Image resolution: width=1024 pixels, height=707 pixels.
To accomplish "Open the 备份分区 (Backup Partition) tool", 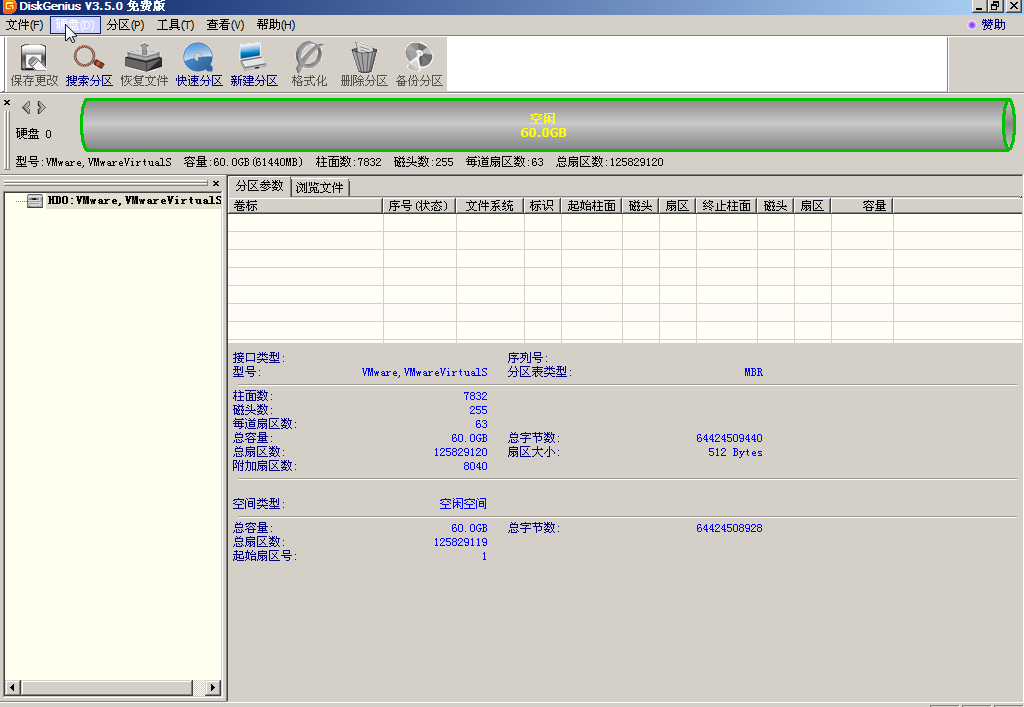I will [x=419, y=64].
